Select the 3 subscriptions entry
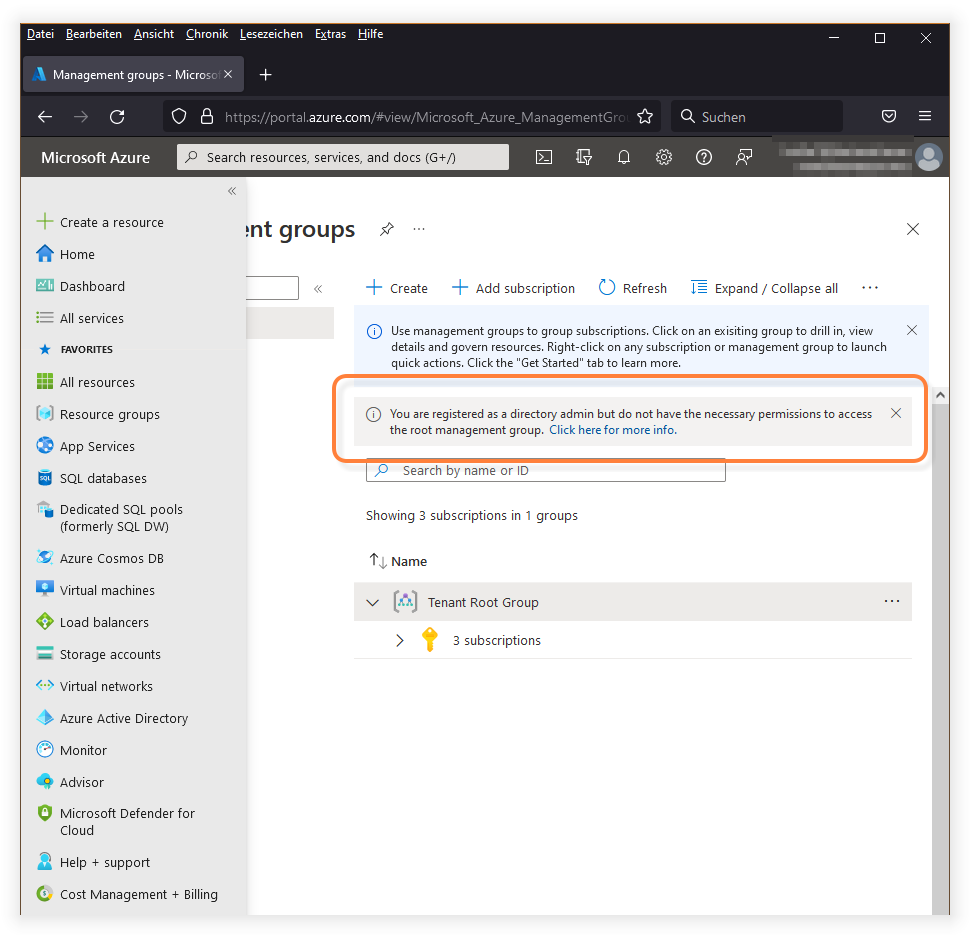The width and height of the screenshot is (970, 935). click(496, 640)
